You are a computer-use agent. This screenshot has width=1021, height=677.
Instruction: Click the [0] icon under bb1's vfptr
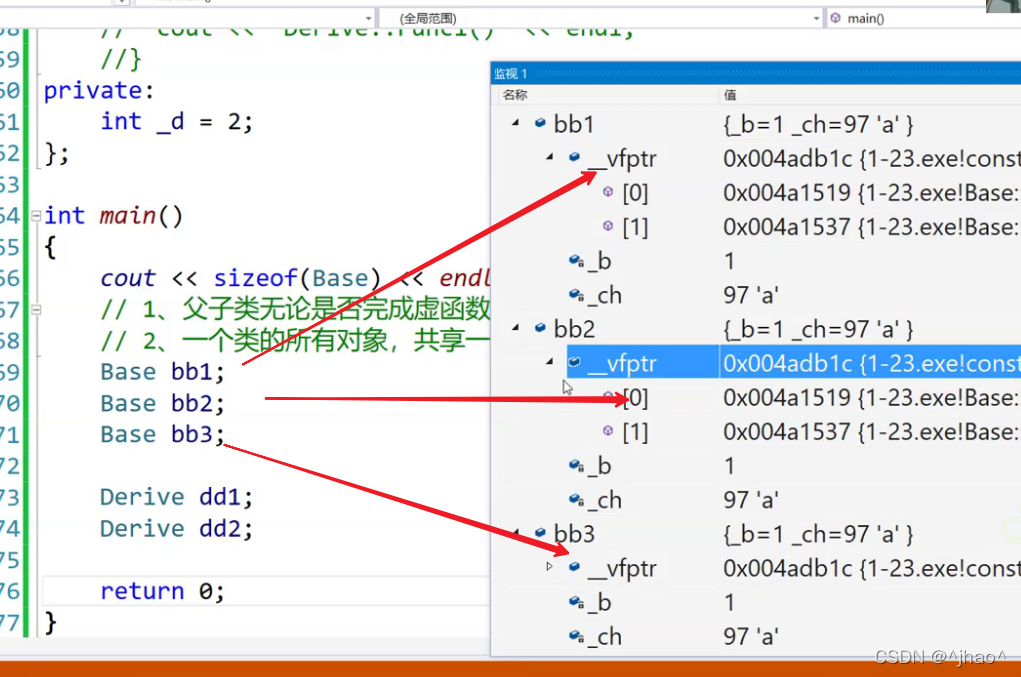(x=608, y=191)
